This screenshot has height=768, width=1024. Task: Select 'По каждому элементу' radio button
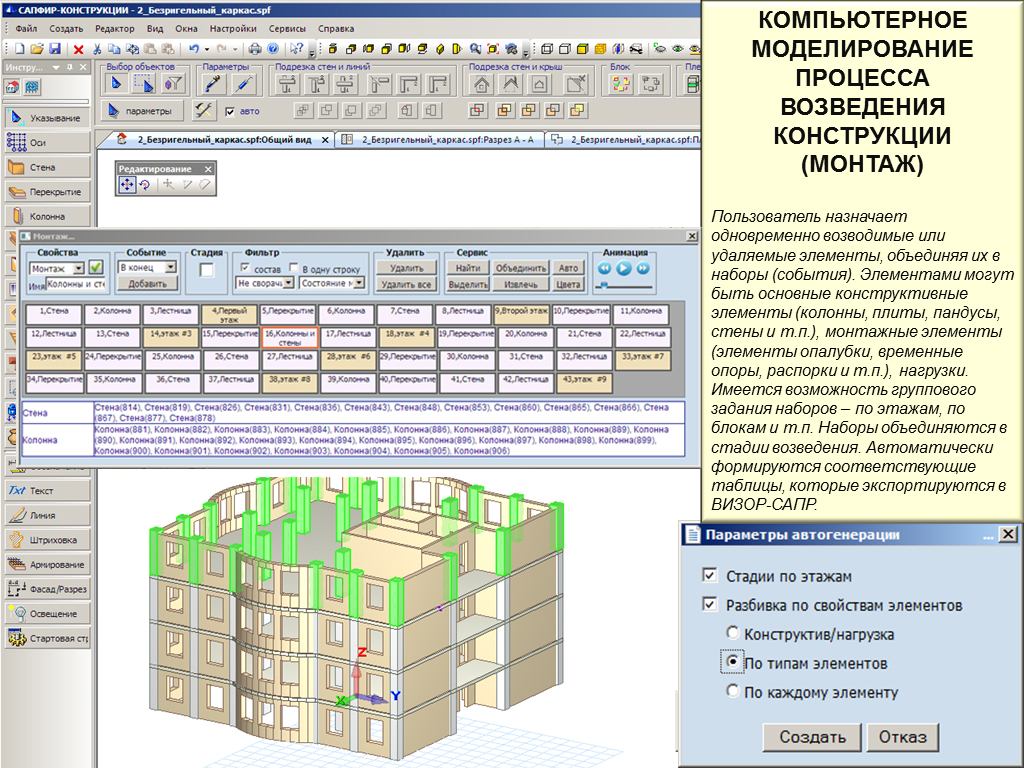coord(733,691)
